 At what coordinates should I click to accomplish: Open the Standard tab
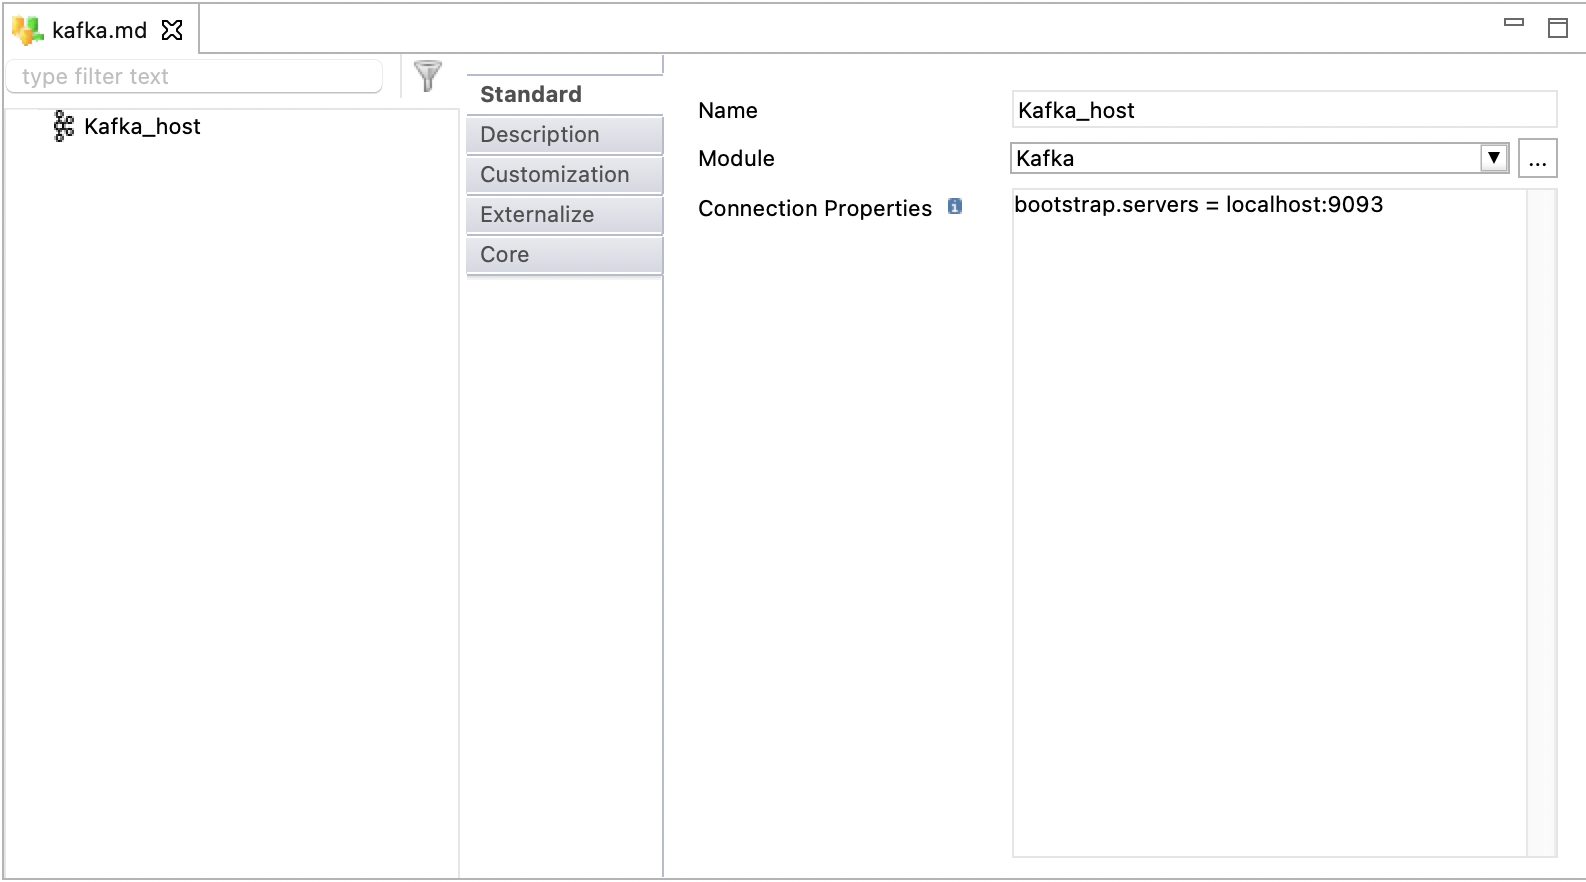[x=564, y=94]
